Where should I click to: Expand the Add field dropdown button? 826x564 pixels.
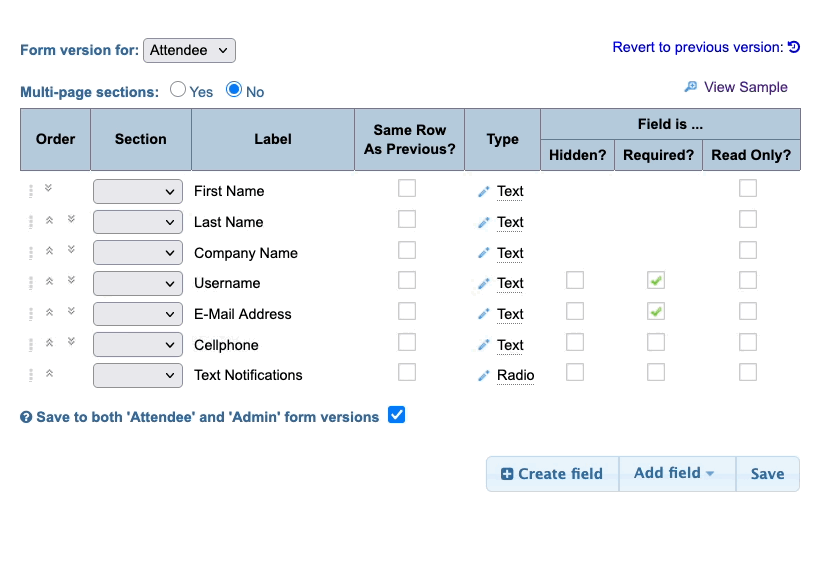point(676,473)
